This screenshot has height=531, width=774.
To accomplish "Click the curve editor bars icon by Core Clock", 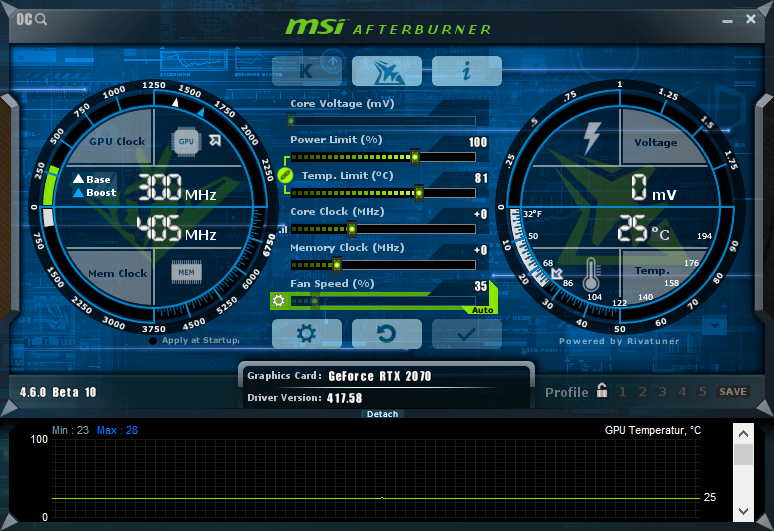I will pyautogui.click(x=283, y=229).
